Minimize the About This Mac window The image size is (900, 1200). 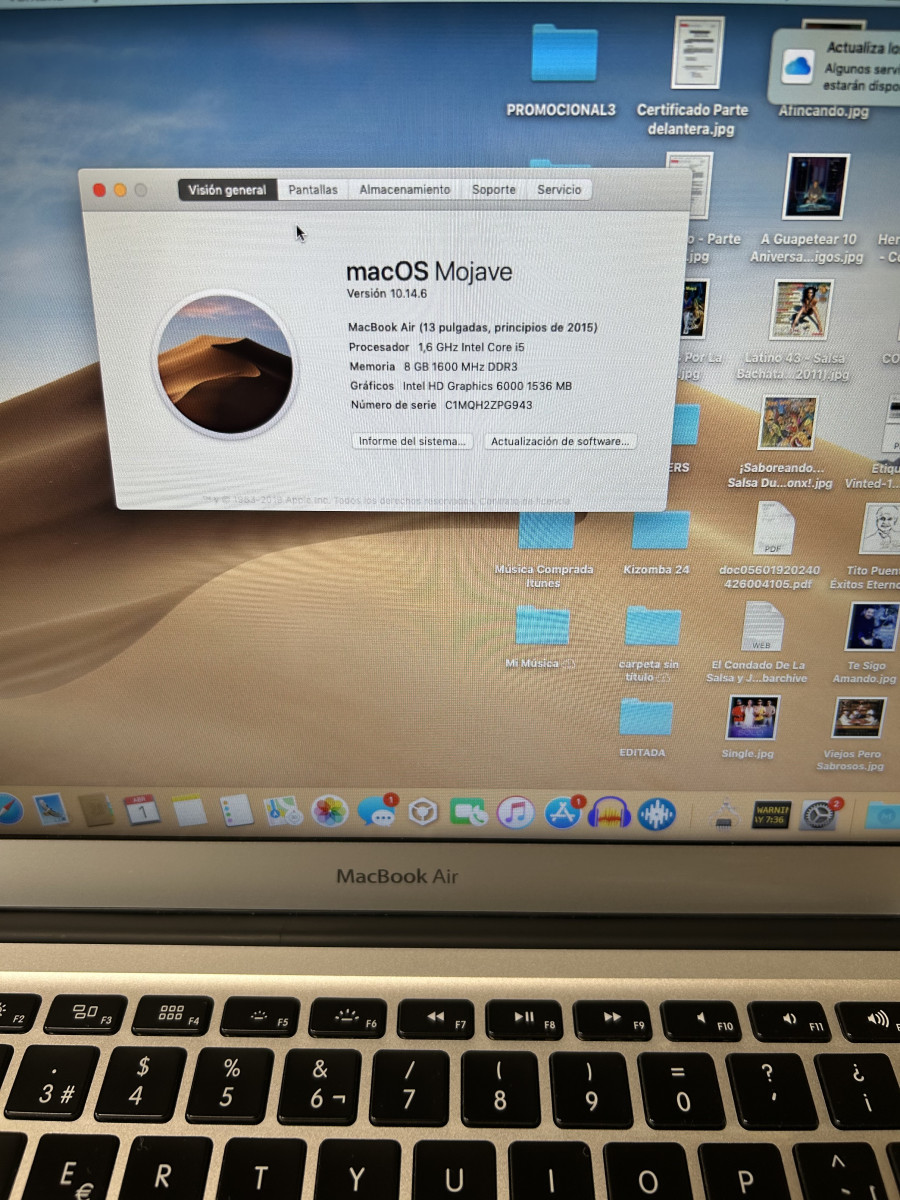120,190
